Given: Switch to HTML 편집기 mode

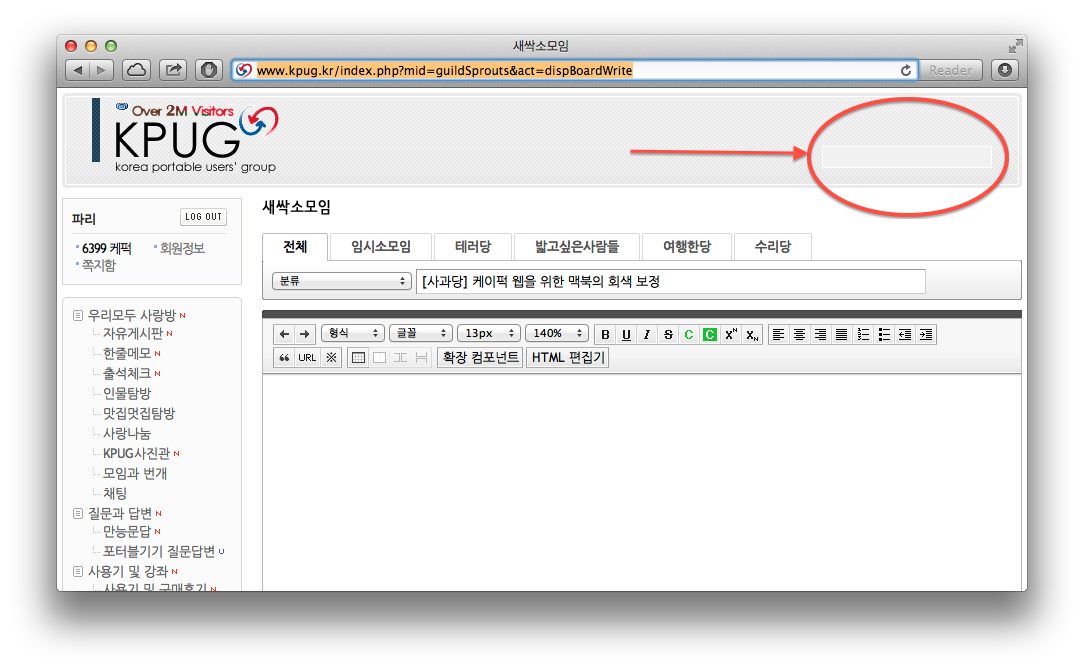Looking at the screenshot, I should 568,357.
